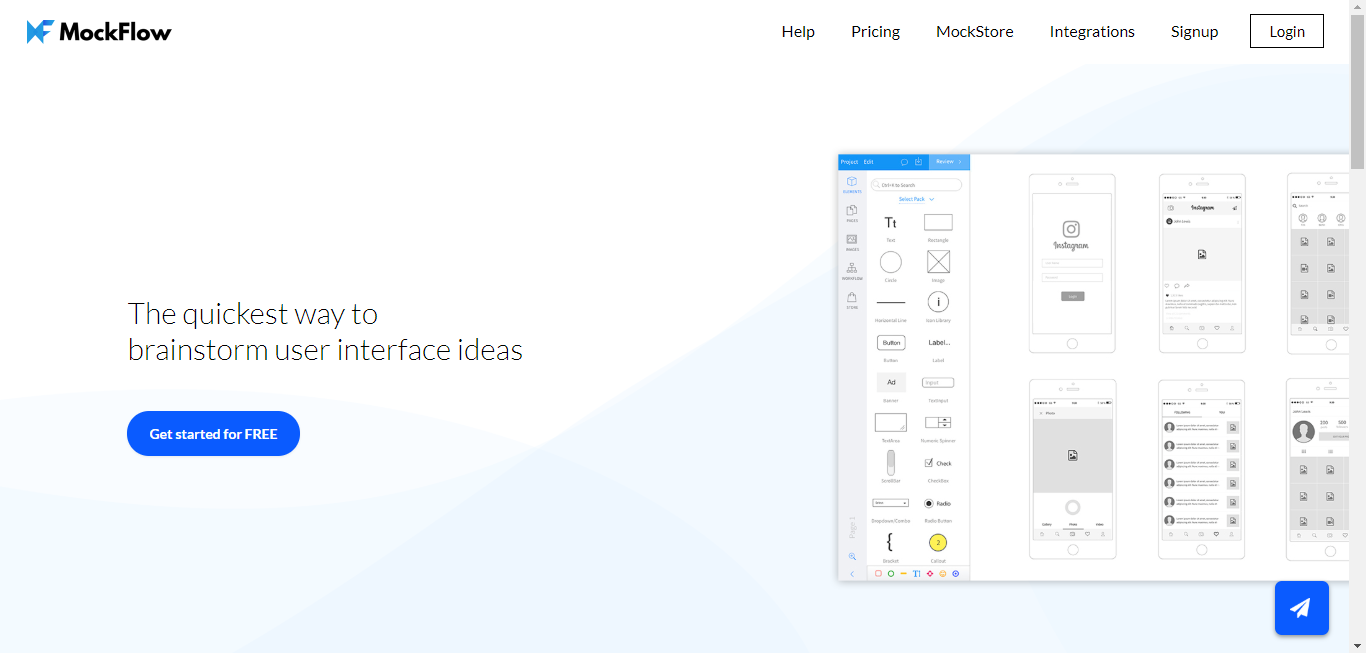The height and width of the screenshot is (656, 1366).
Task: Click the MockFlow logo
Action: tap(99, 32)
